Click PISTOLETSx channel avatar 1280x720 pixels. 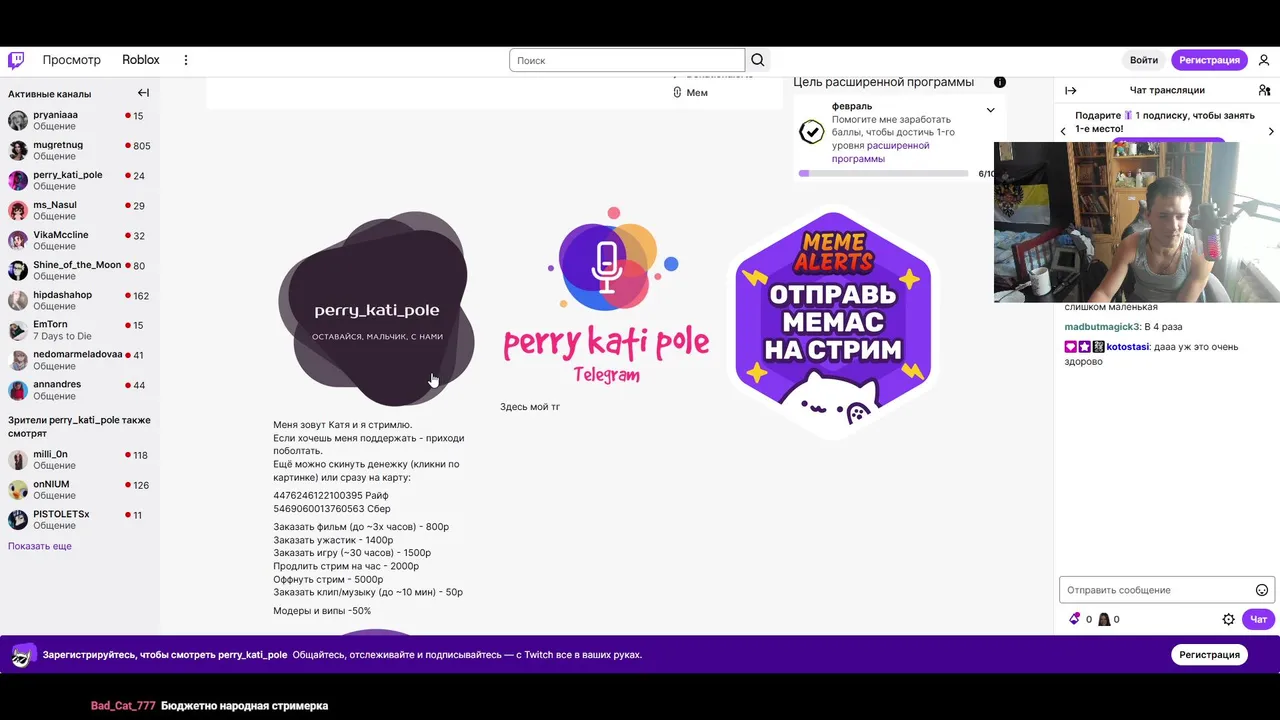[x=18, y=520]
